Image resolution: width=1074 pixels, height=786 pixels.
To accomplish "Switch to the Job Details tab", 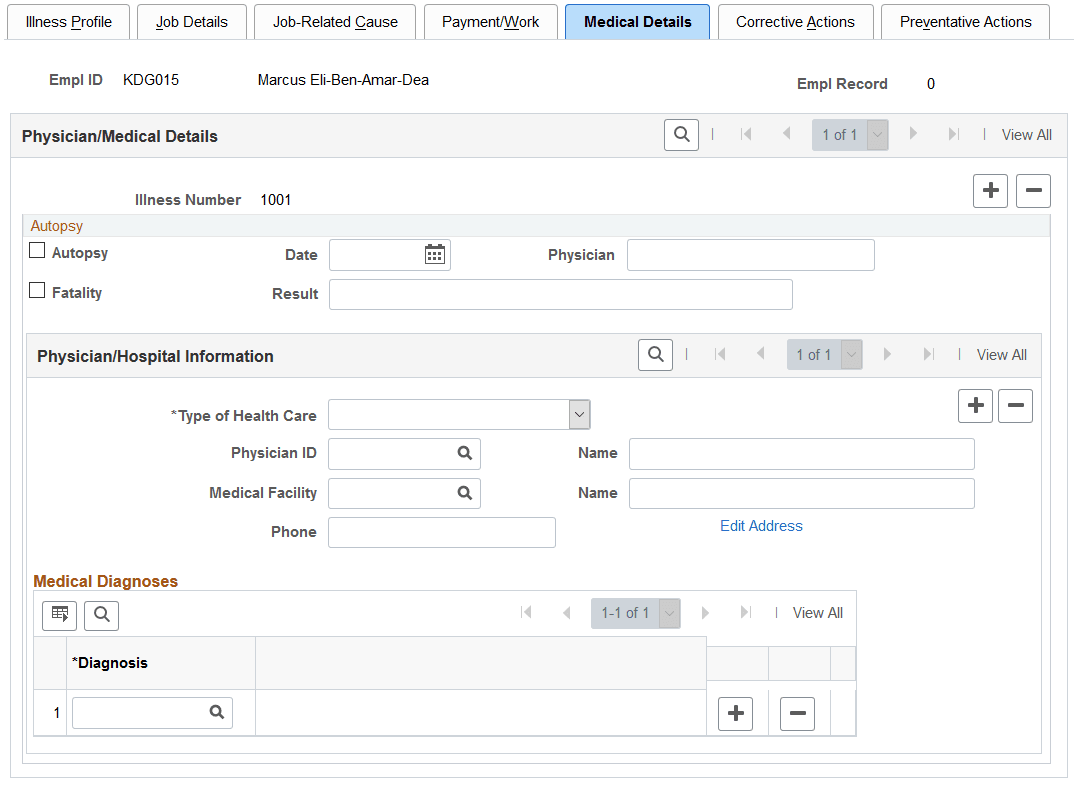I will (x=192, y=22).
